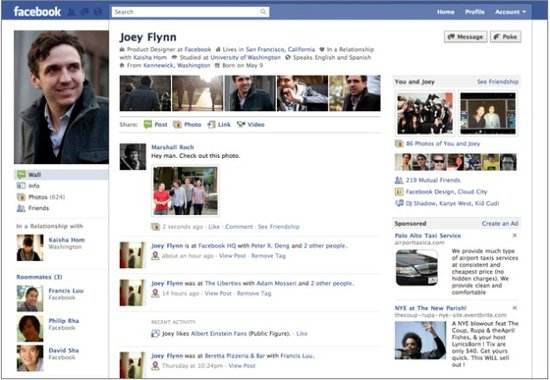Click Create an Ad link
This screenshot has height=380, width=550.
click(500, 224)
